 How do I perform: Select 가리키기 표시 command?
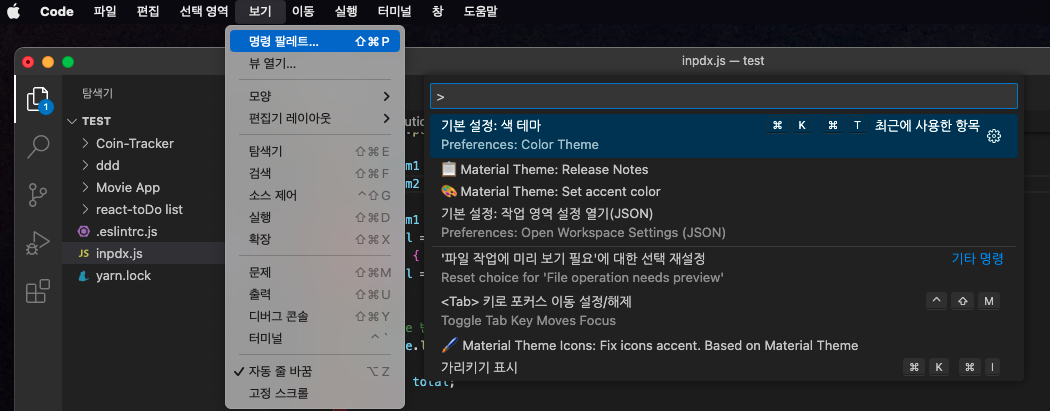[x=724, y=367]
